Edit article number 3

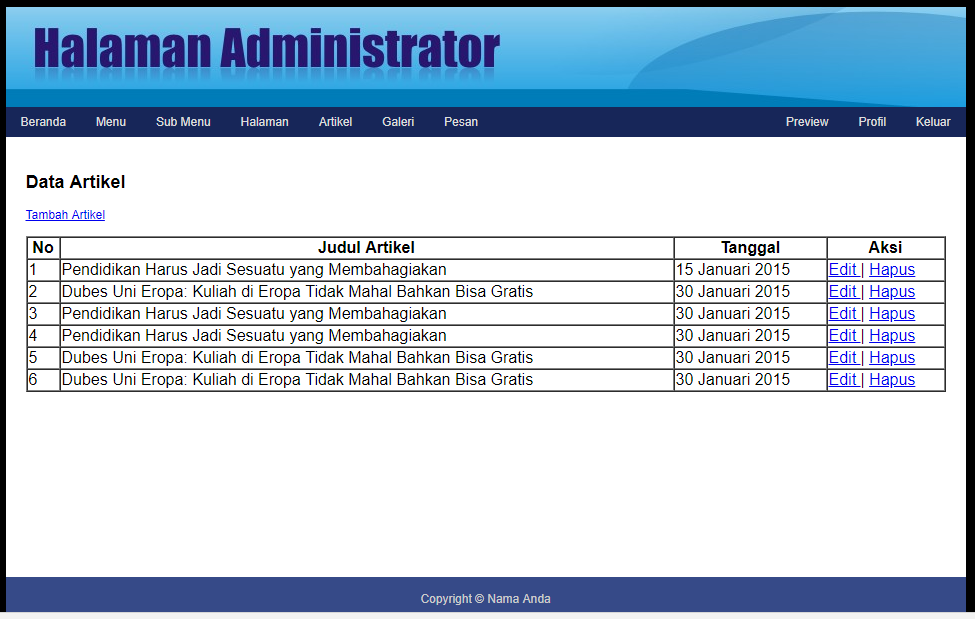tap(843, 314)
